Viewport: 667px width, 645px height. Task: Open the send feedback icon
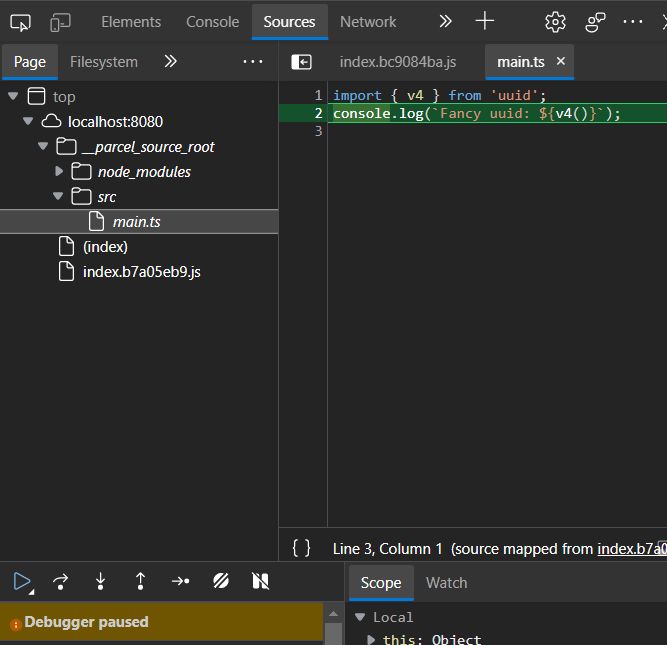(x=595, y=22)
